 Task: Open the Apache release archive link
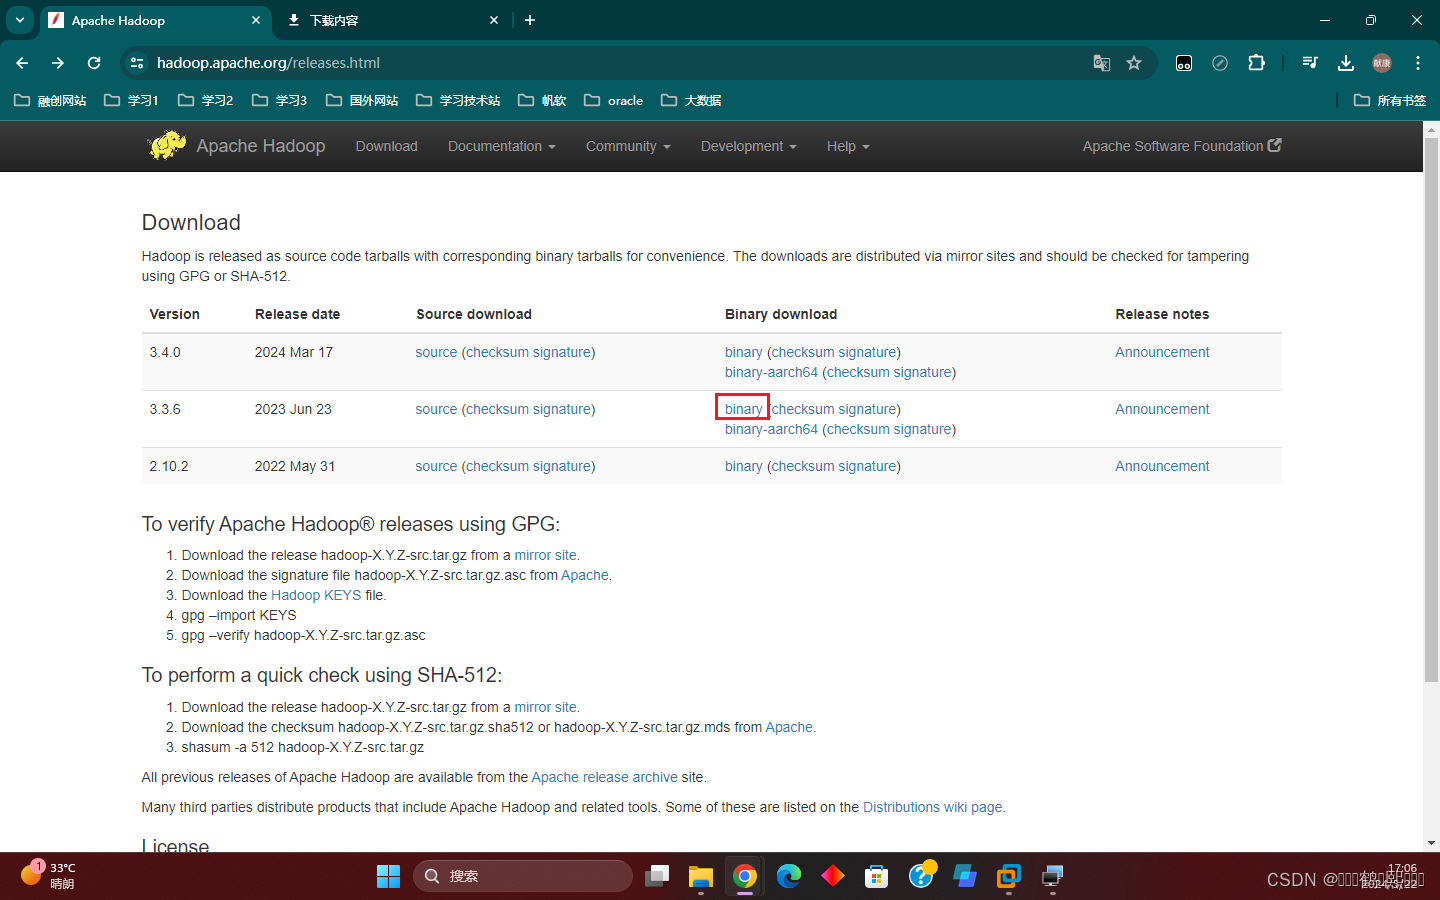(604, 777)
